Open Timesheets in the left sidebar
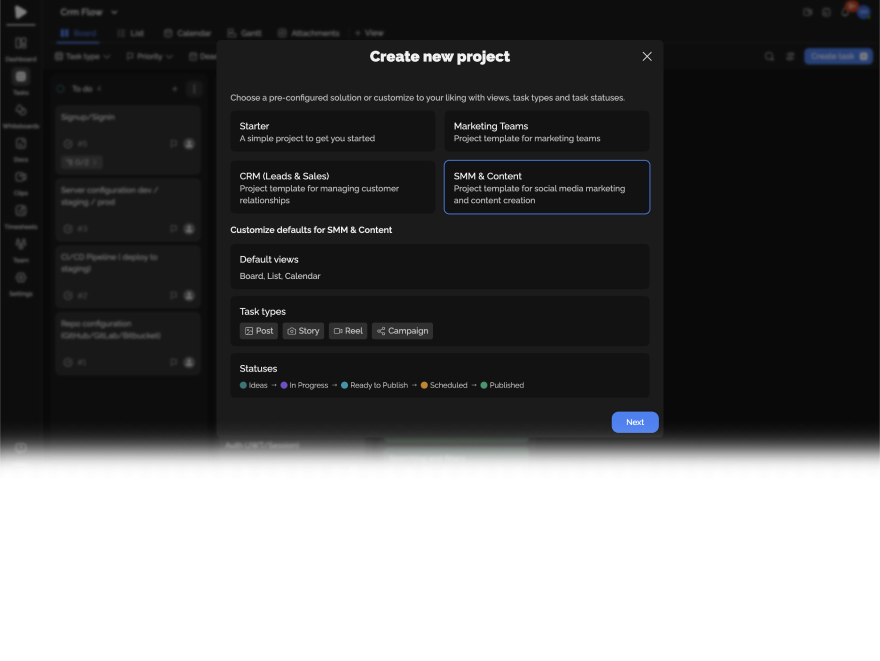This screenshot has height=661, width=880. 20,212
